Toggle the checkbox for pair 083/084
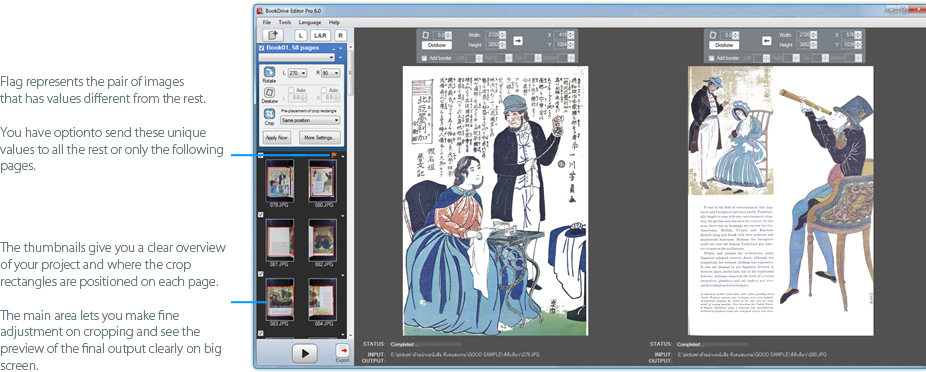The image size is (926, 372). click(x=261, y=275)
